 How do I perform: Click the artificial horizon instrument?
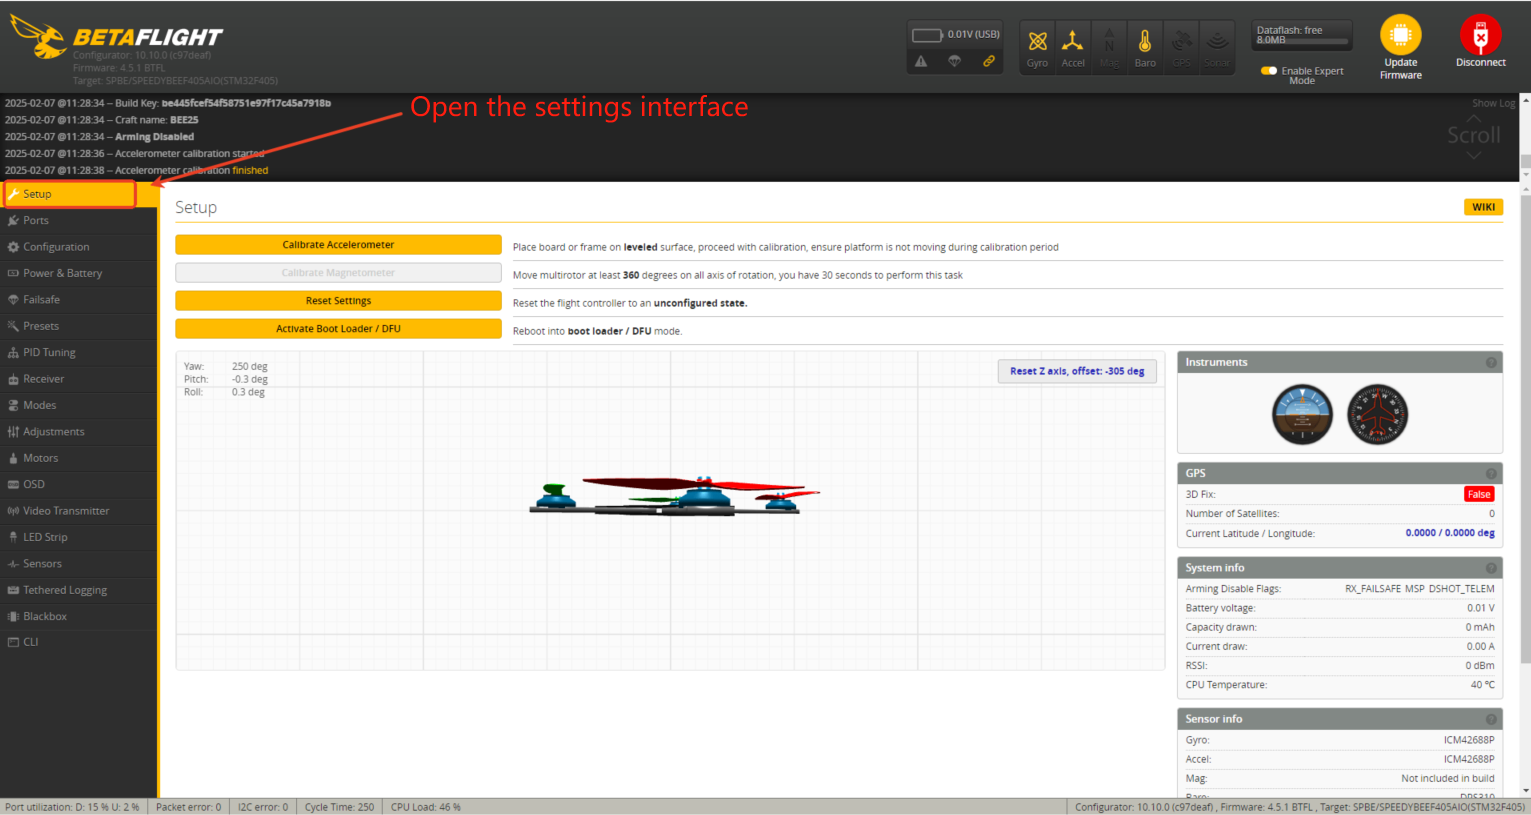pos(1302,414)
